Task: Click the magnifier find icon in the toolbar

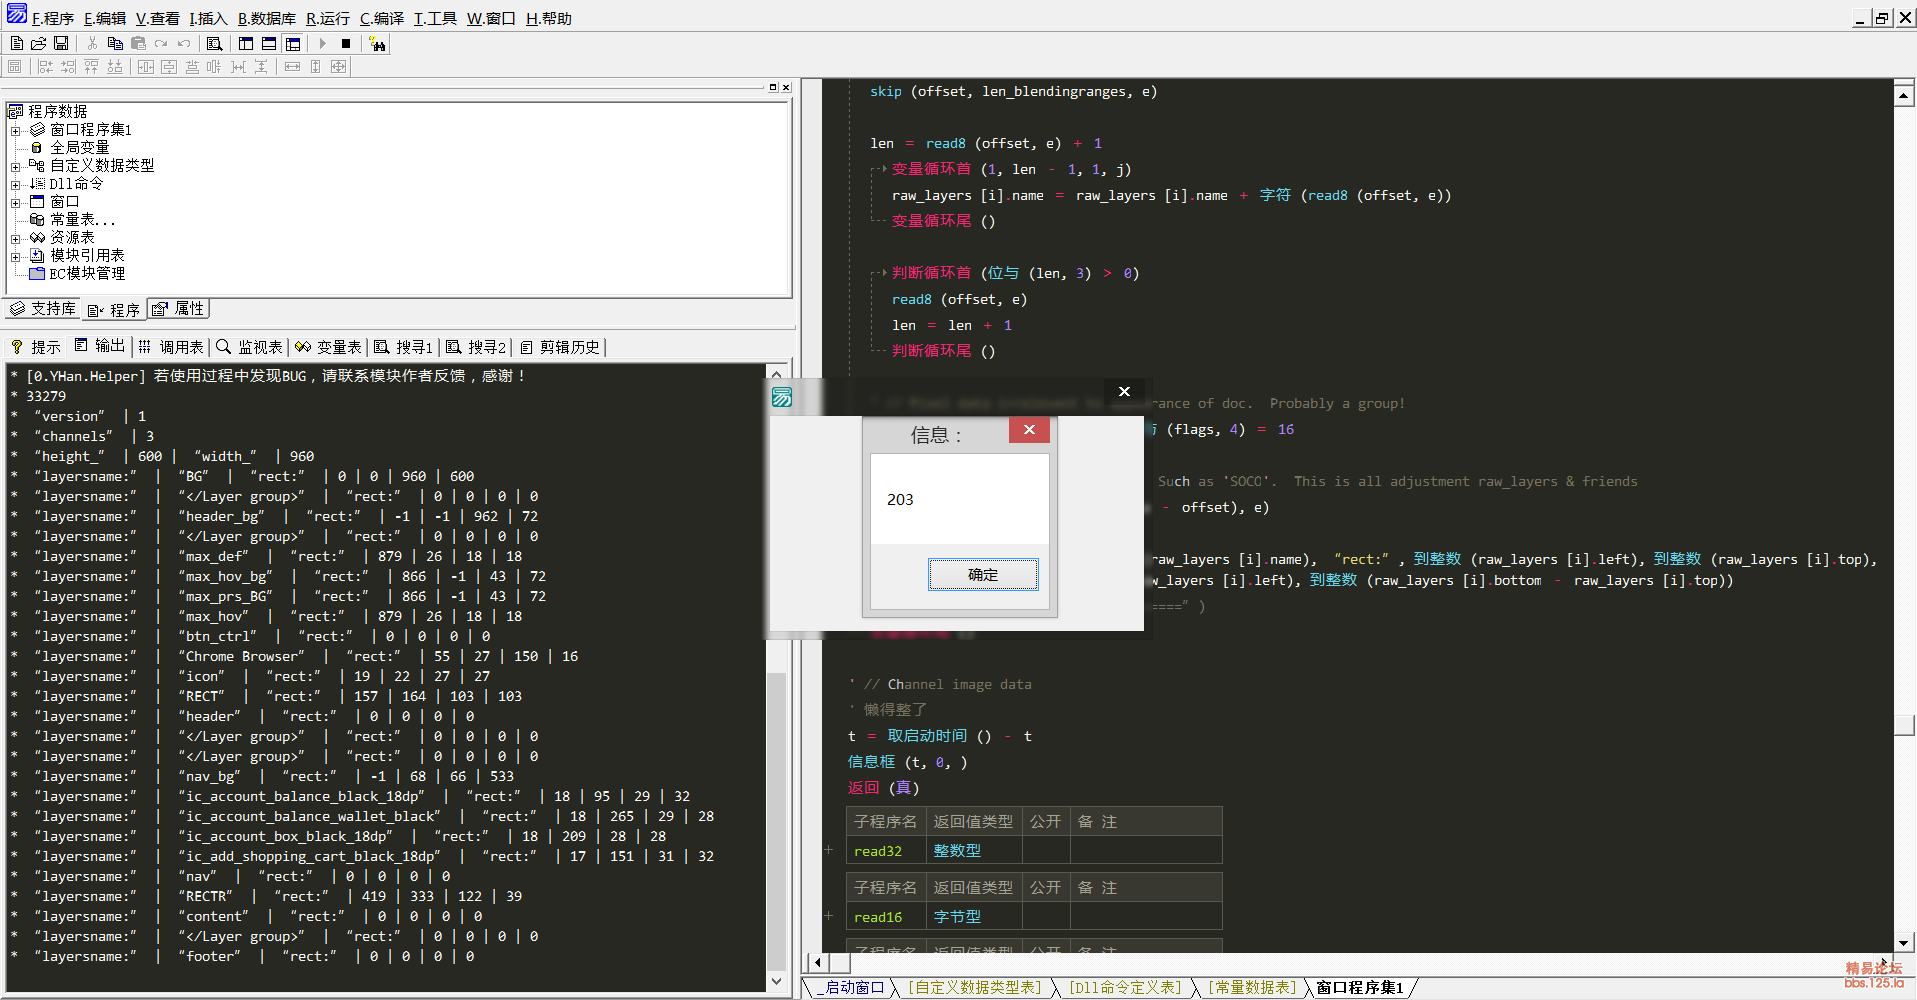Action: (214, 44)
